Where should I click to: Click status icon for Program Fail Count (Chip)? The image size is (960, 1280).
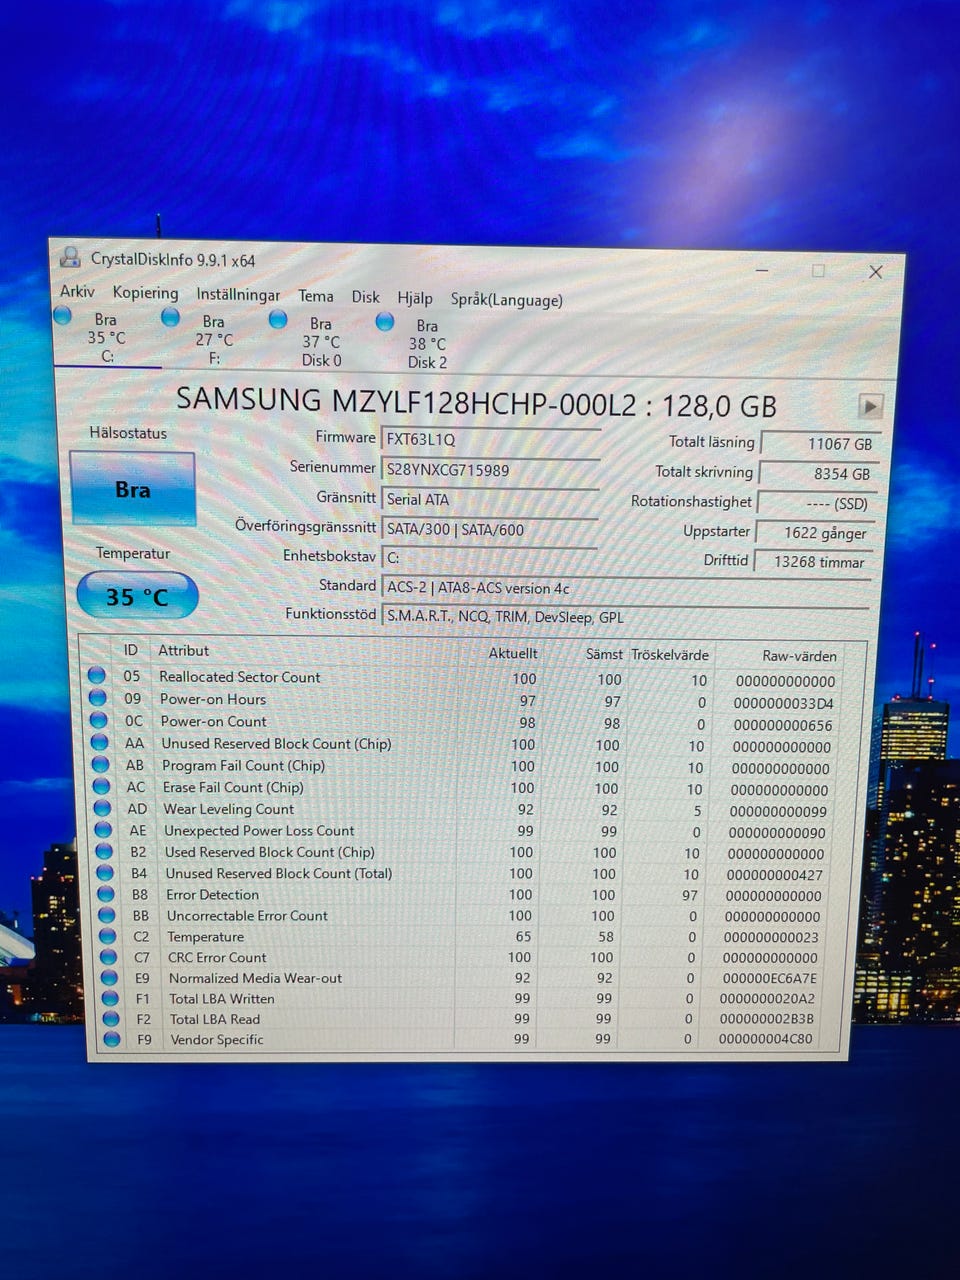pyautogui.click(x=101, y=765)
